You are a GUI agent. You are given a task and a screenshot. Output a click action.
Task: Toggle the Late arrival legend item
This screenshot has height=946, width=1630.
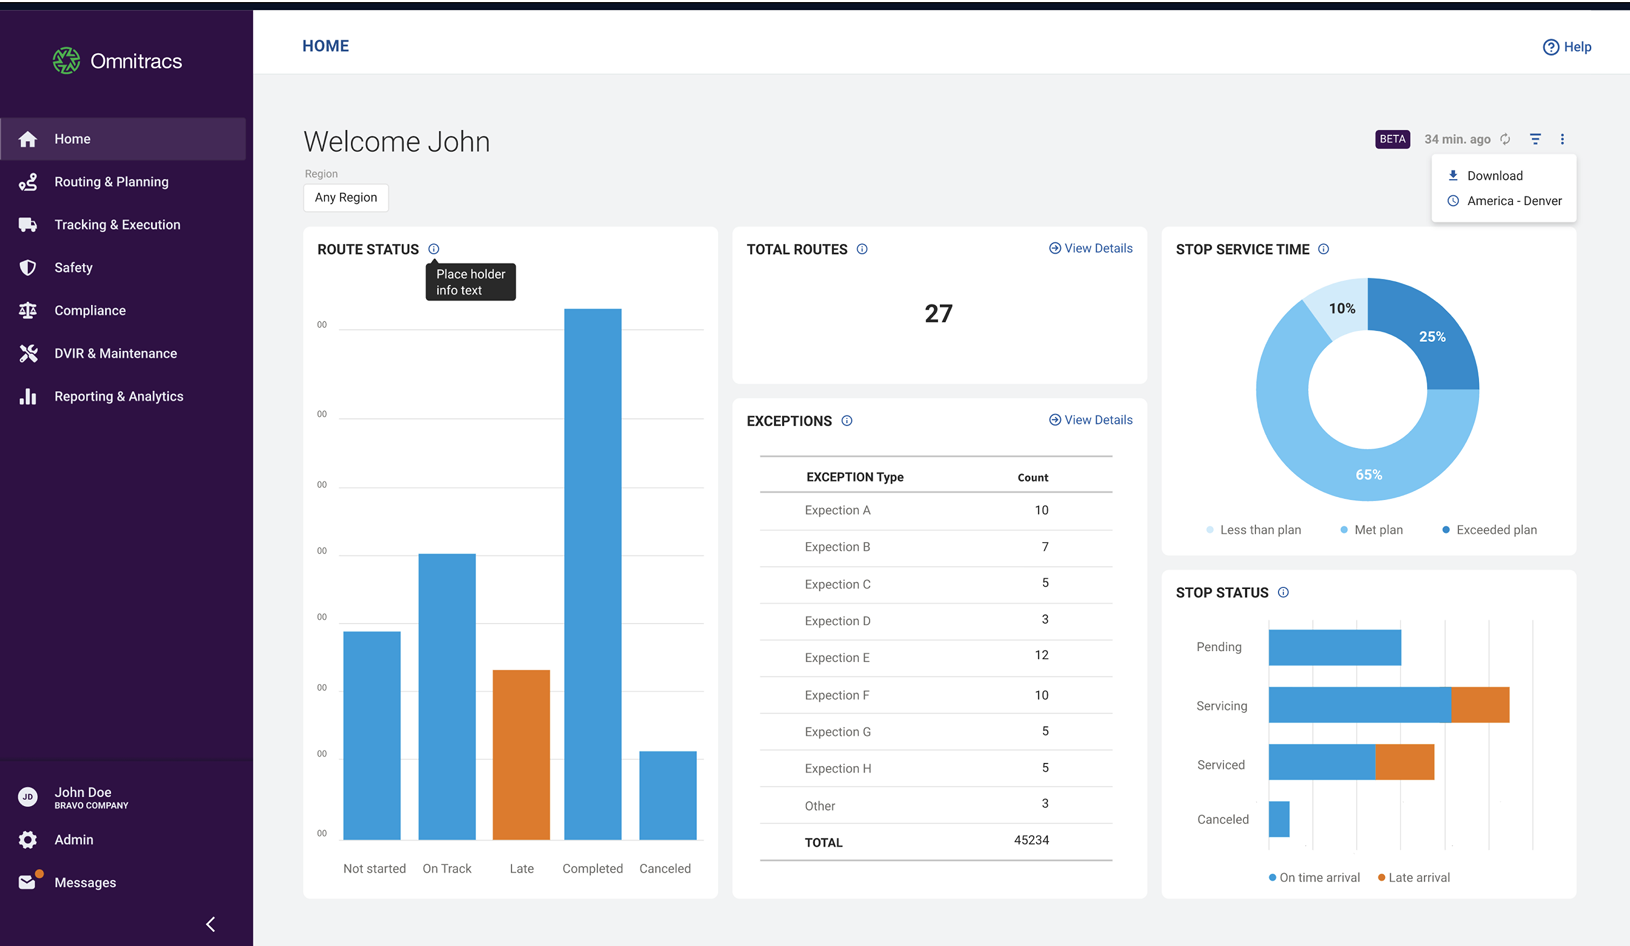1414,878
